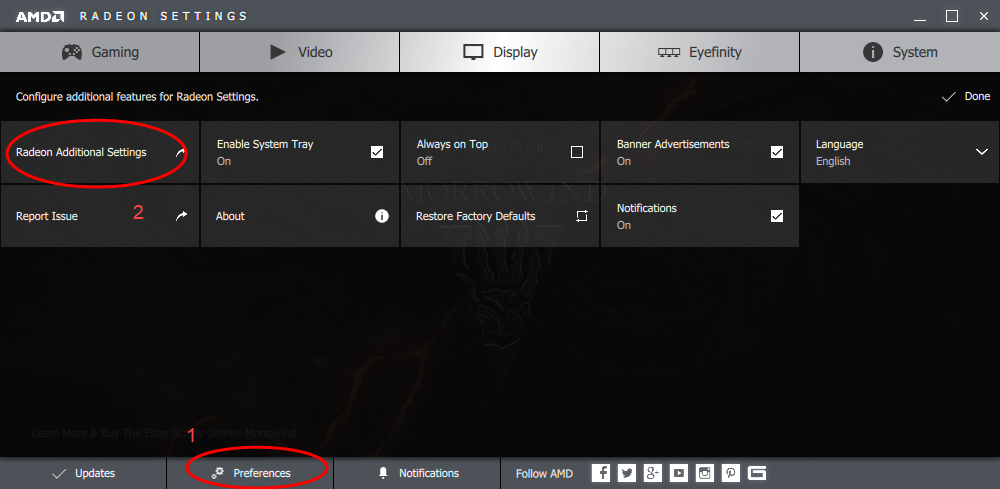This screenshot has width=1000, height=489.
Task: Click the last Follow AMD icon, after Pinterest
Action: [x=757, y=473]
